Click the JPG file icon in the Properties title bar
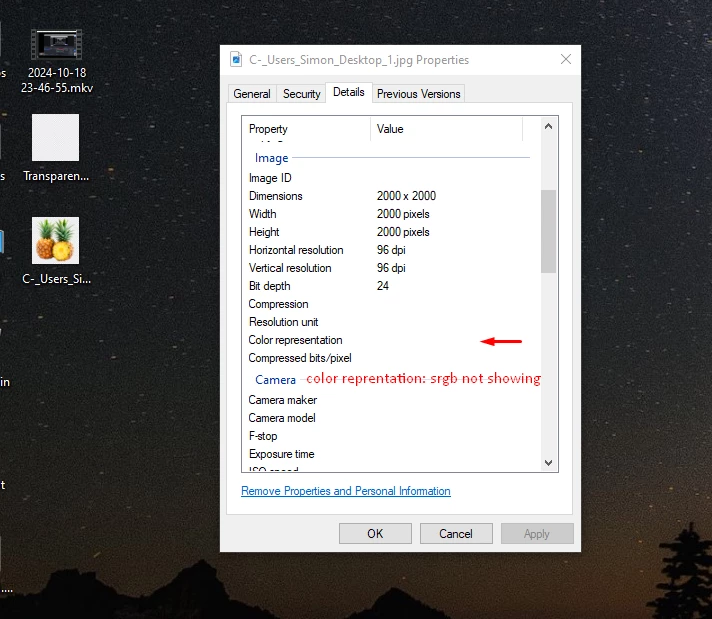This screenshot has width=712, height=619. click(x=236, y=59)
